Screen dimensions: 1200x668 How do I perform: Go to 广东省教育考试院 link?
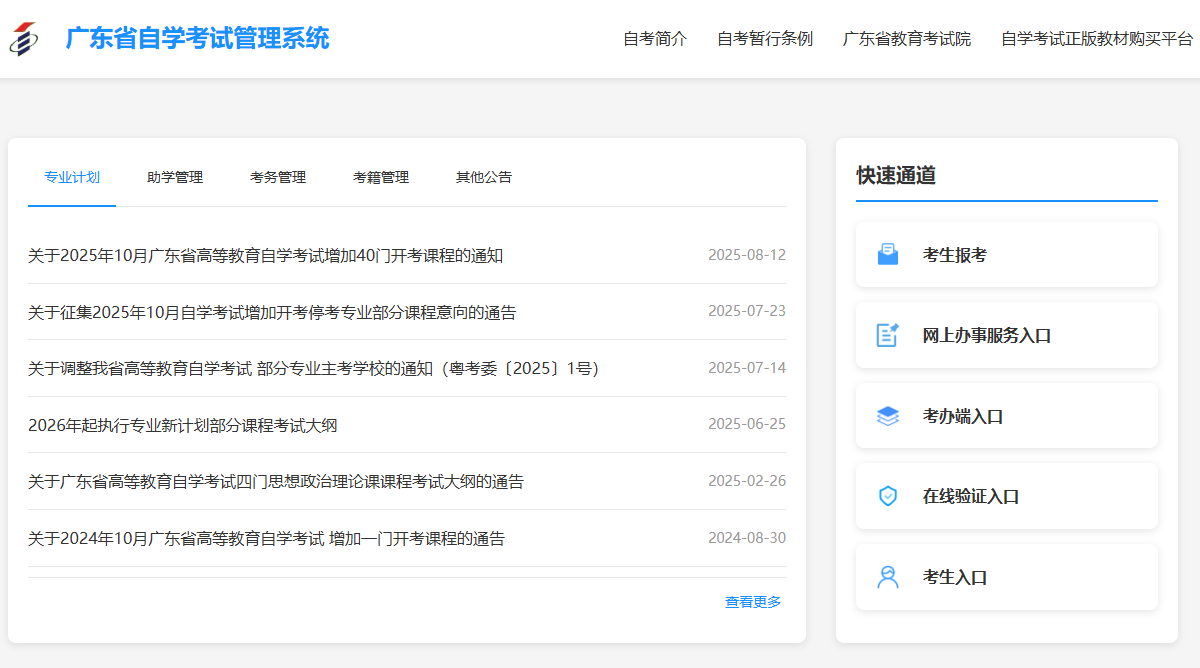907,39
